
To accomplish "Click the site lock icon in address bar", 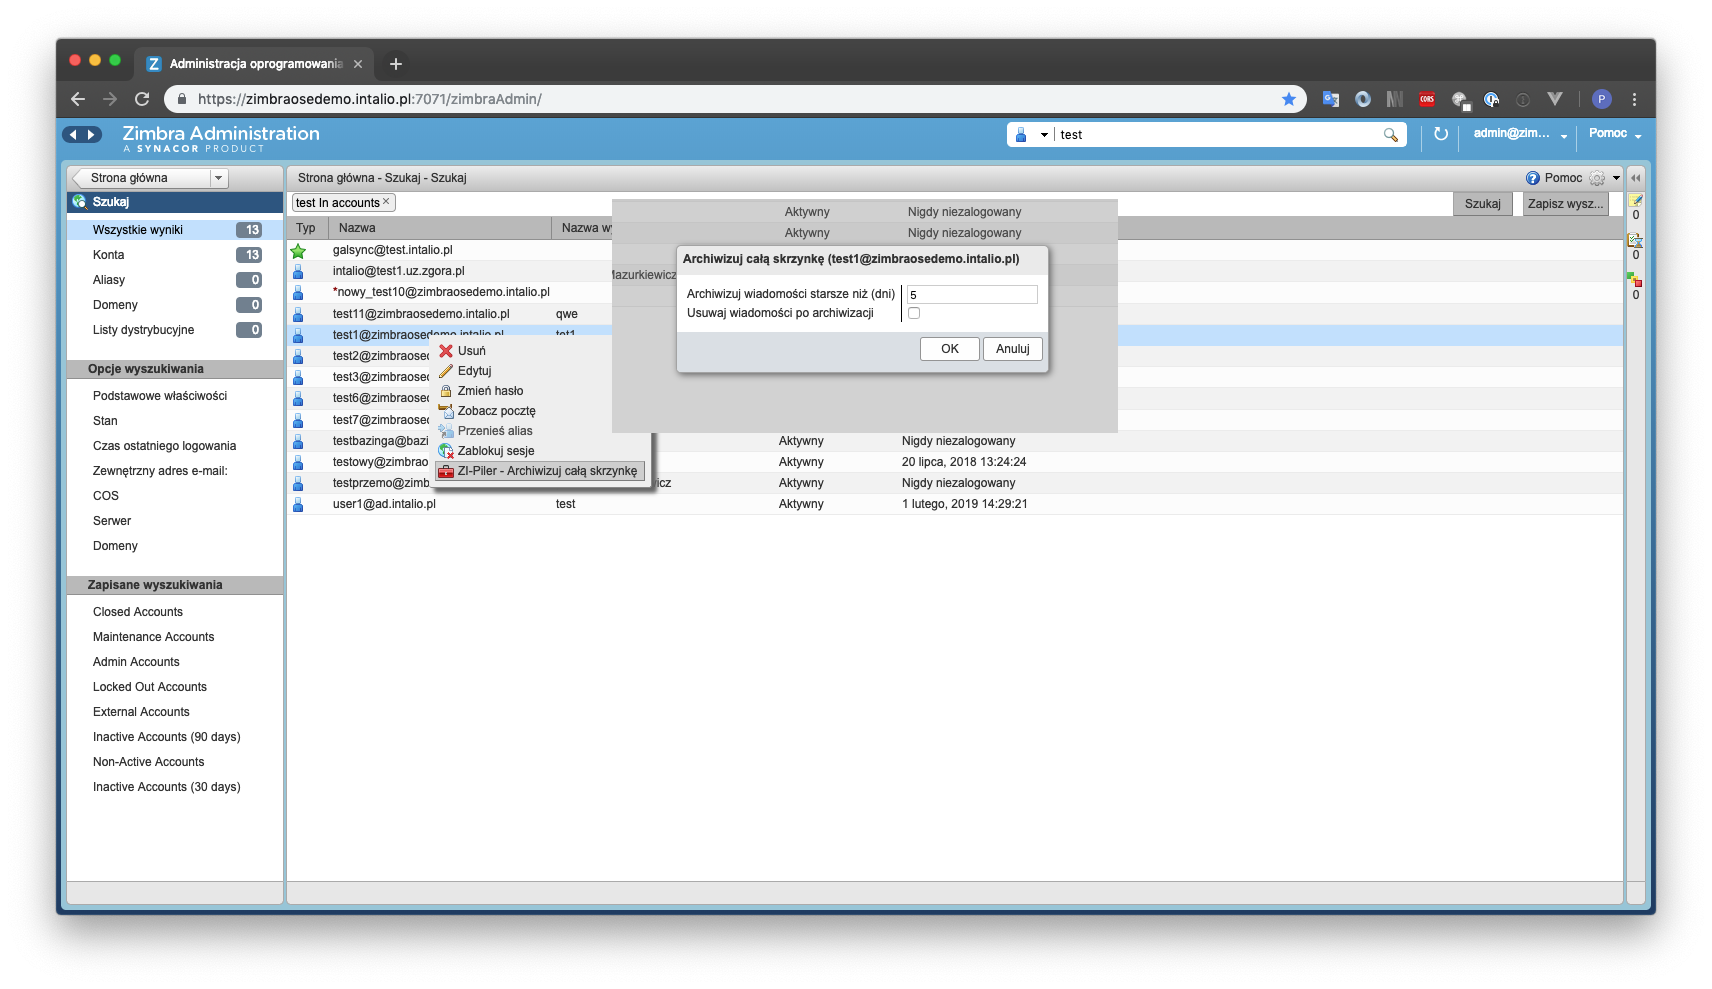I will [181, 99].
